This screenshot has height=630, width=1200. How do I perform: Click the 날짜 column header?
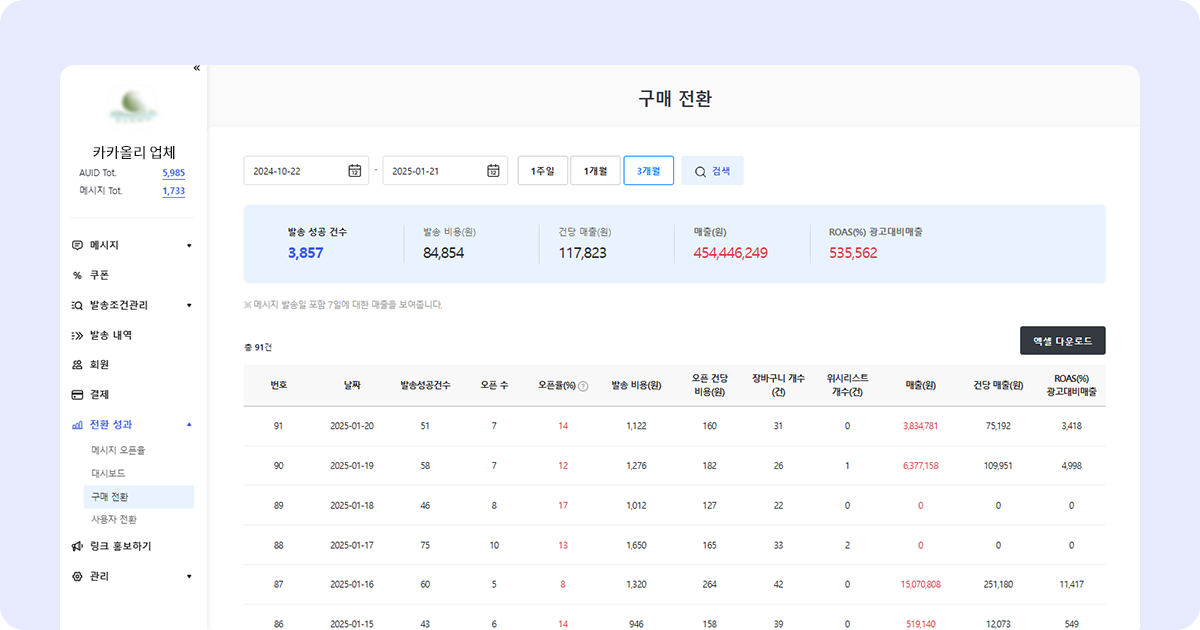click(x=352, y=386)
